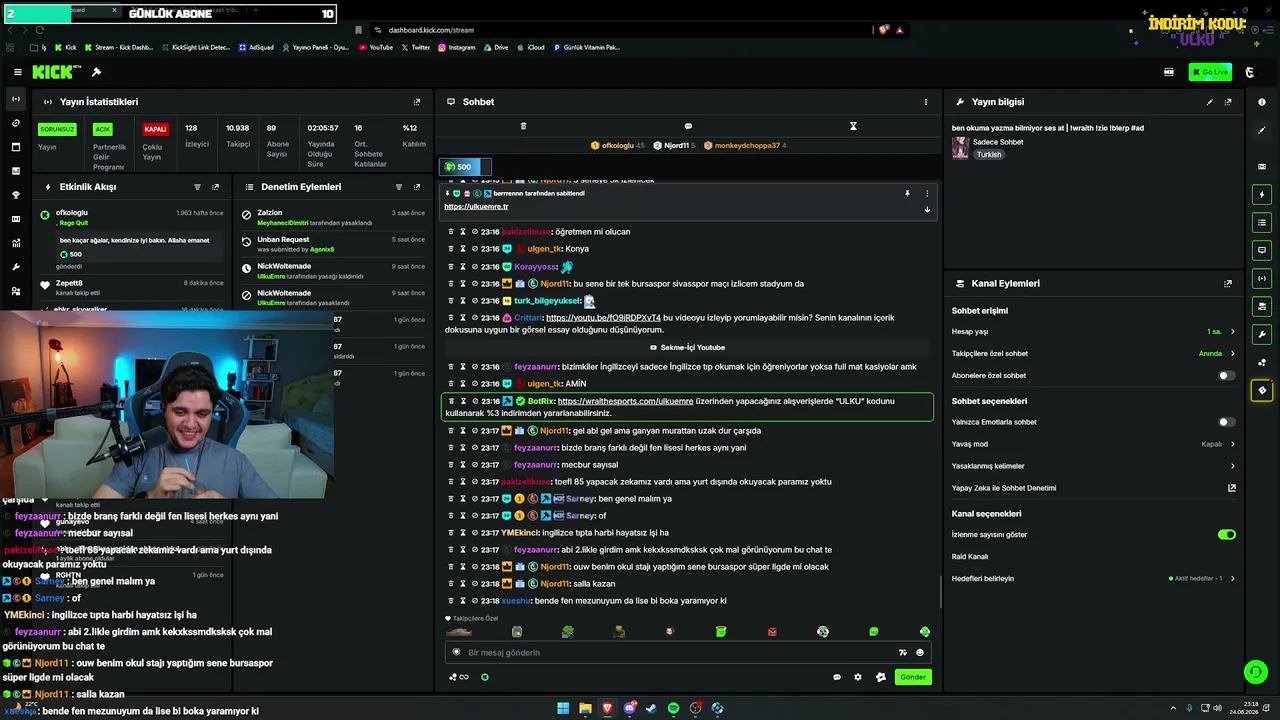1280x720 pixels.
Task: Pop out the Kanal Eylemleri panel
Action: 1228,284
